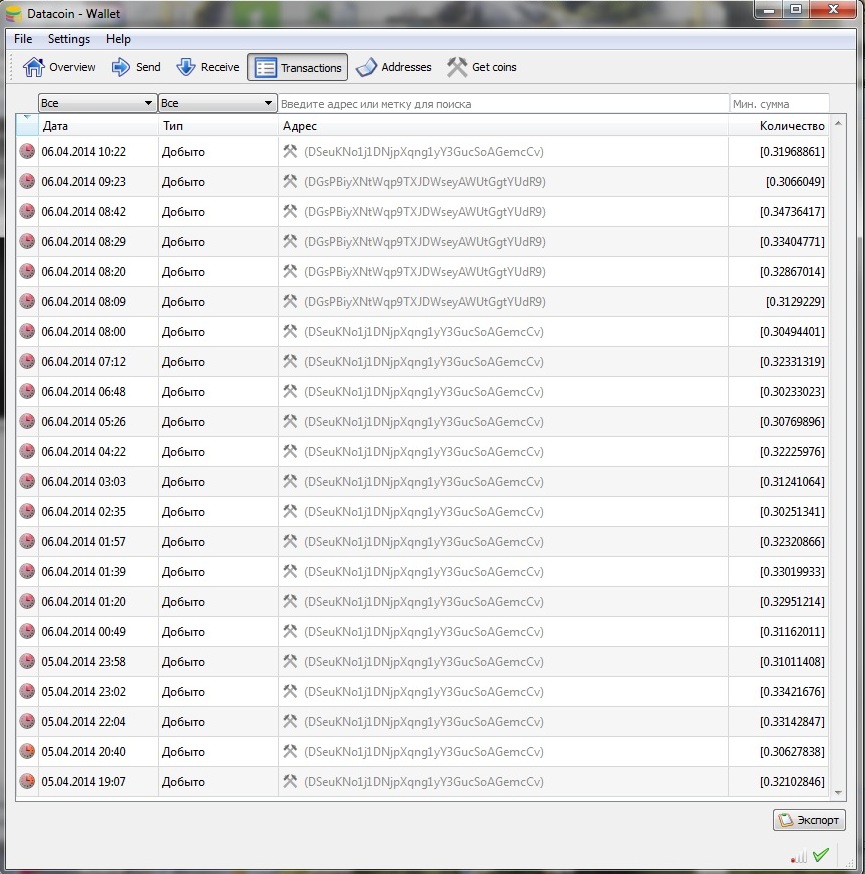Click the amount [0.33421676]
Image resolution: width=865 pixels, height=874 pixels.
tap(792, 692)
